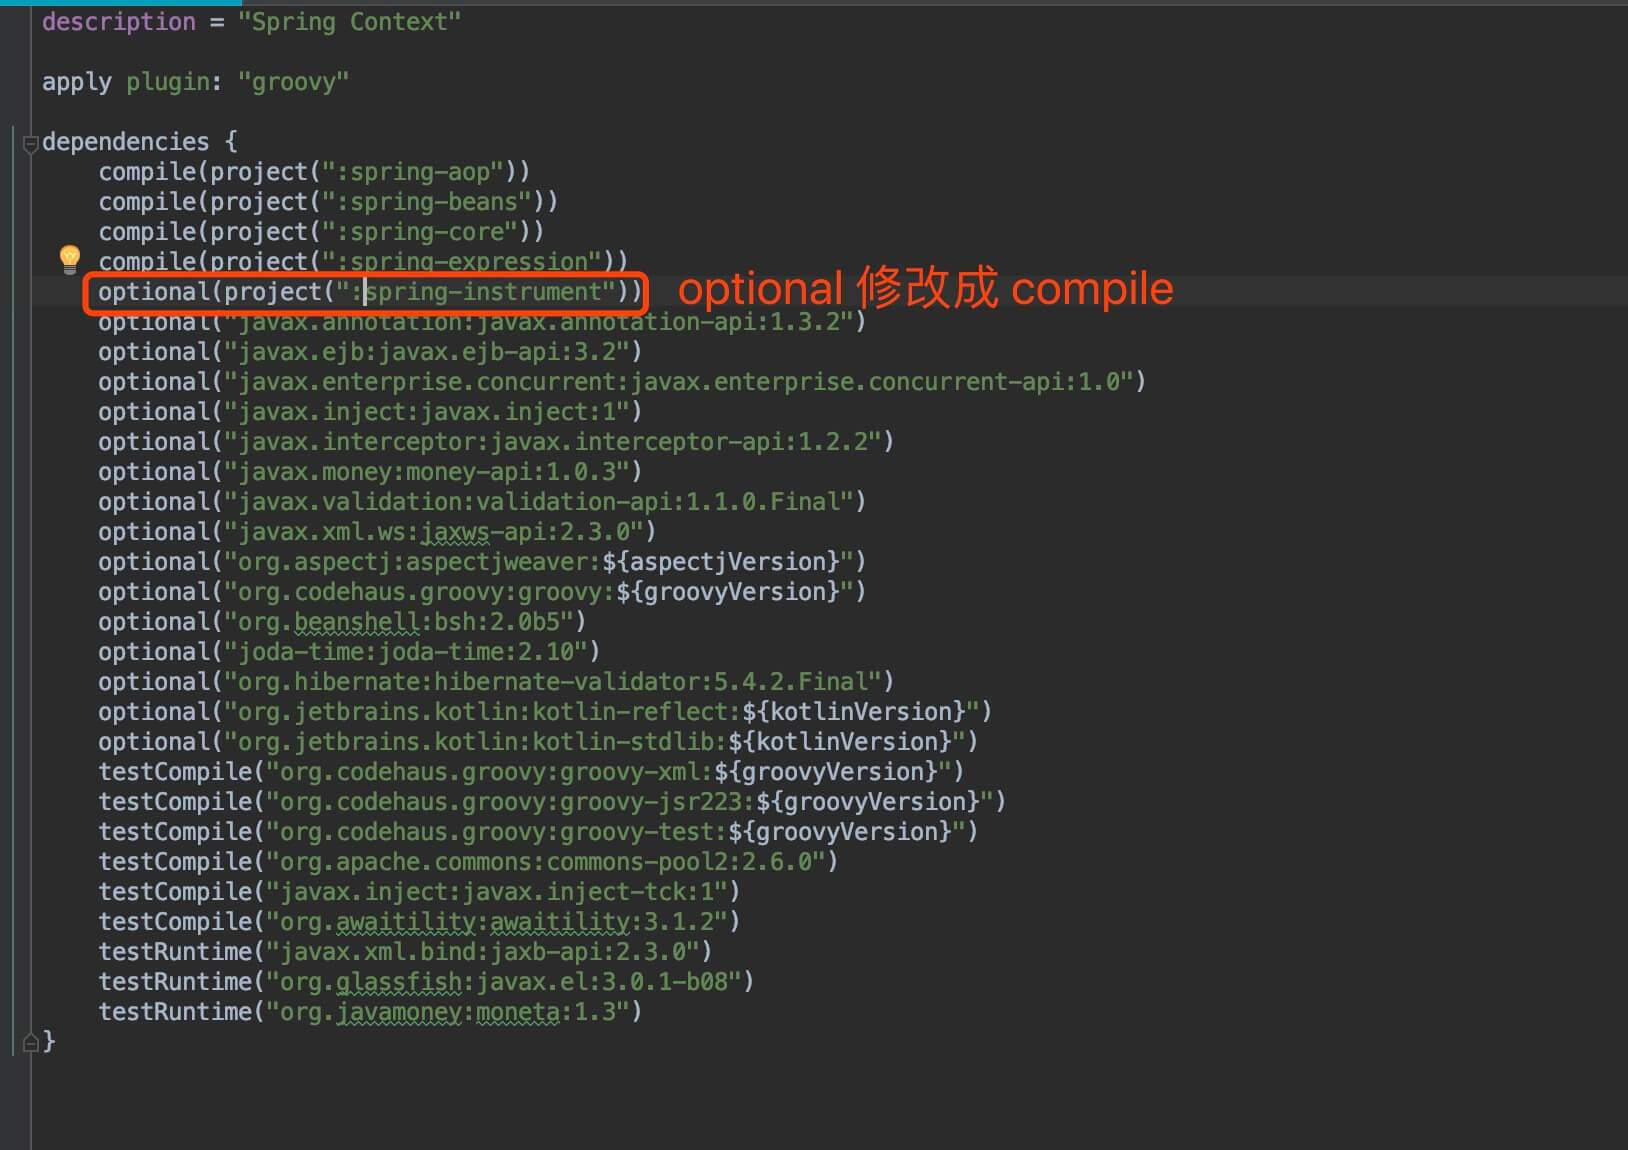The width and height of the screenshot is (1628, 1150).
Task: Click the testRuntime jaxb-api:2.3.0 line
Action: coord(405,952)
